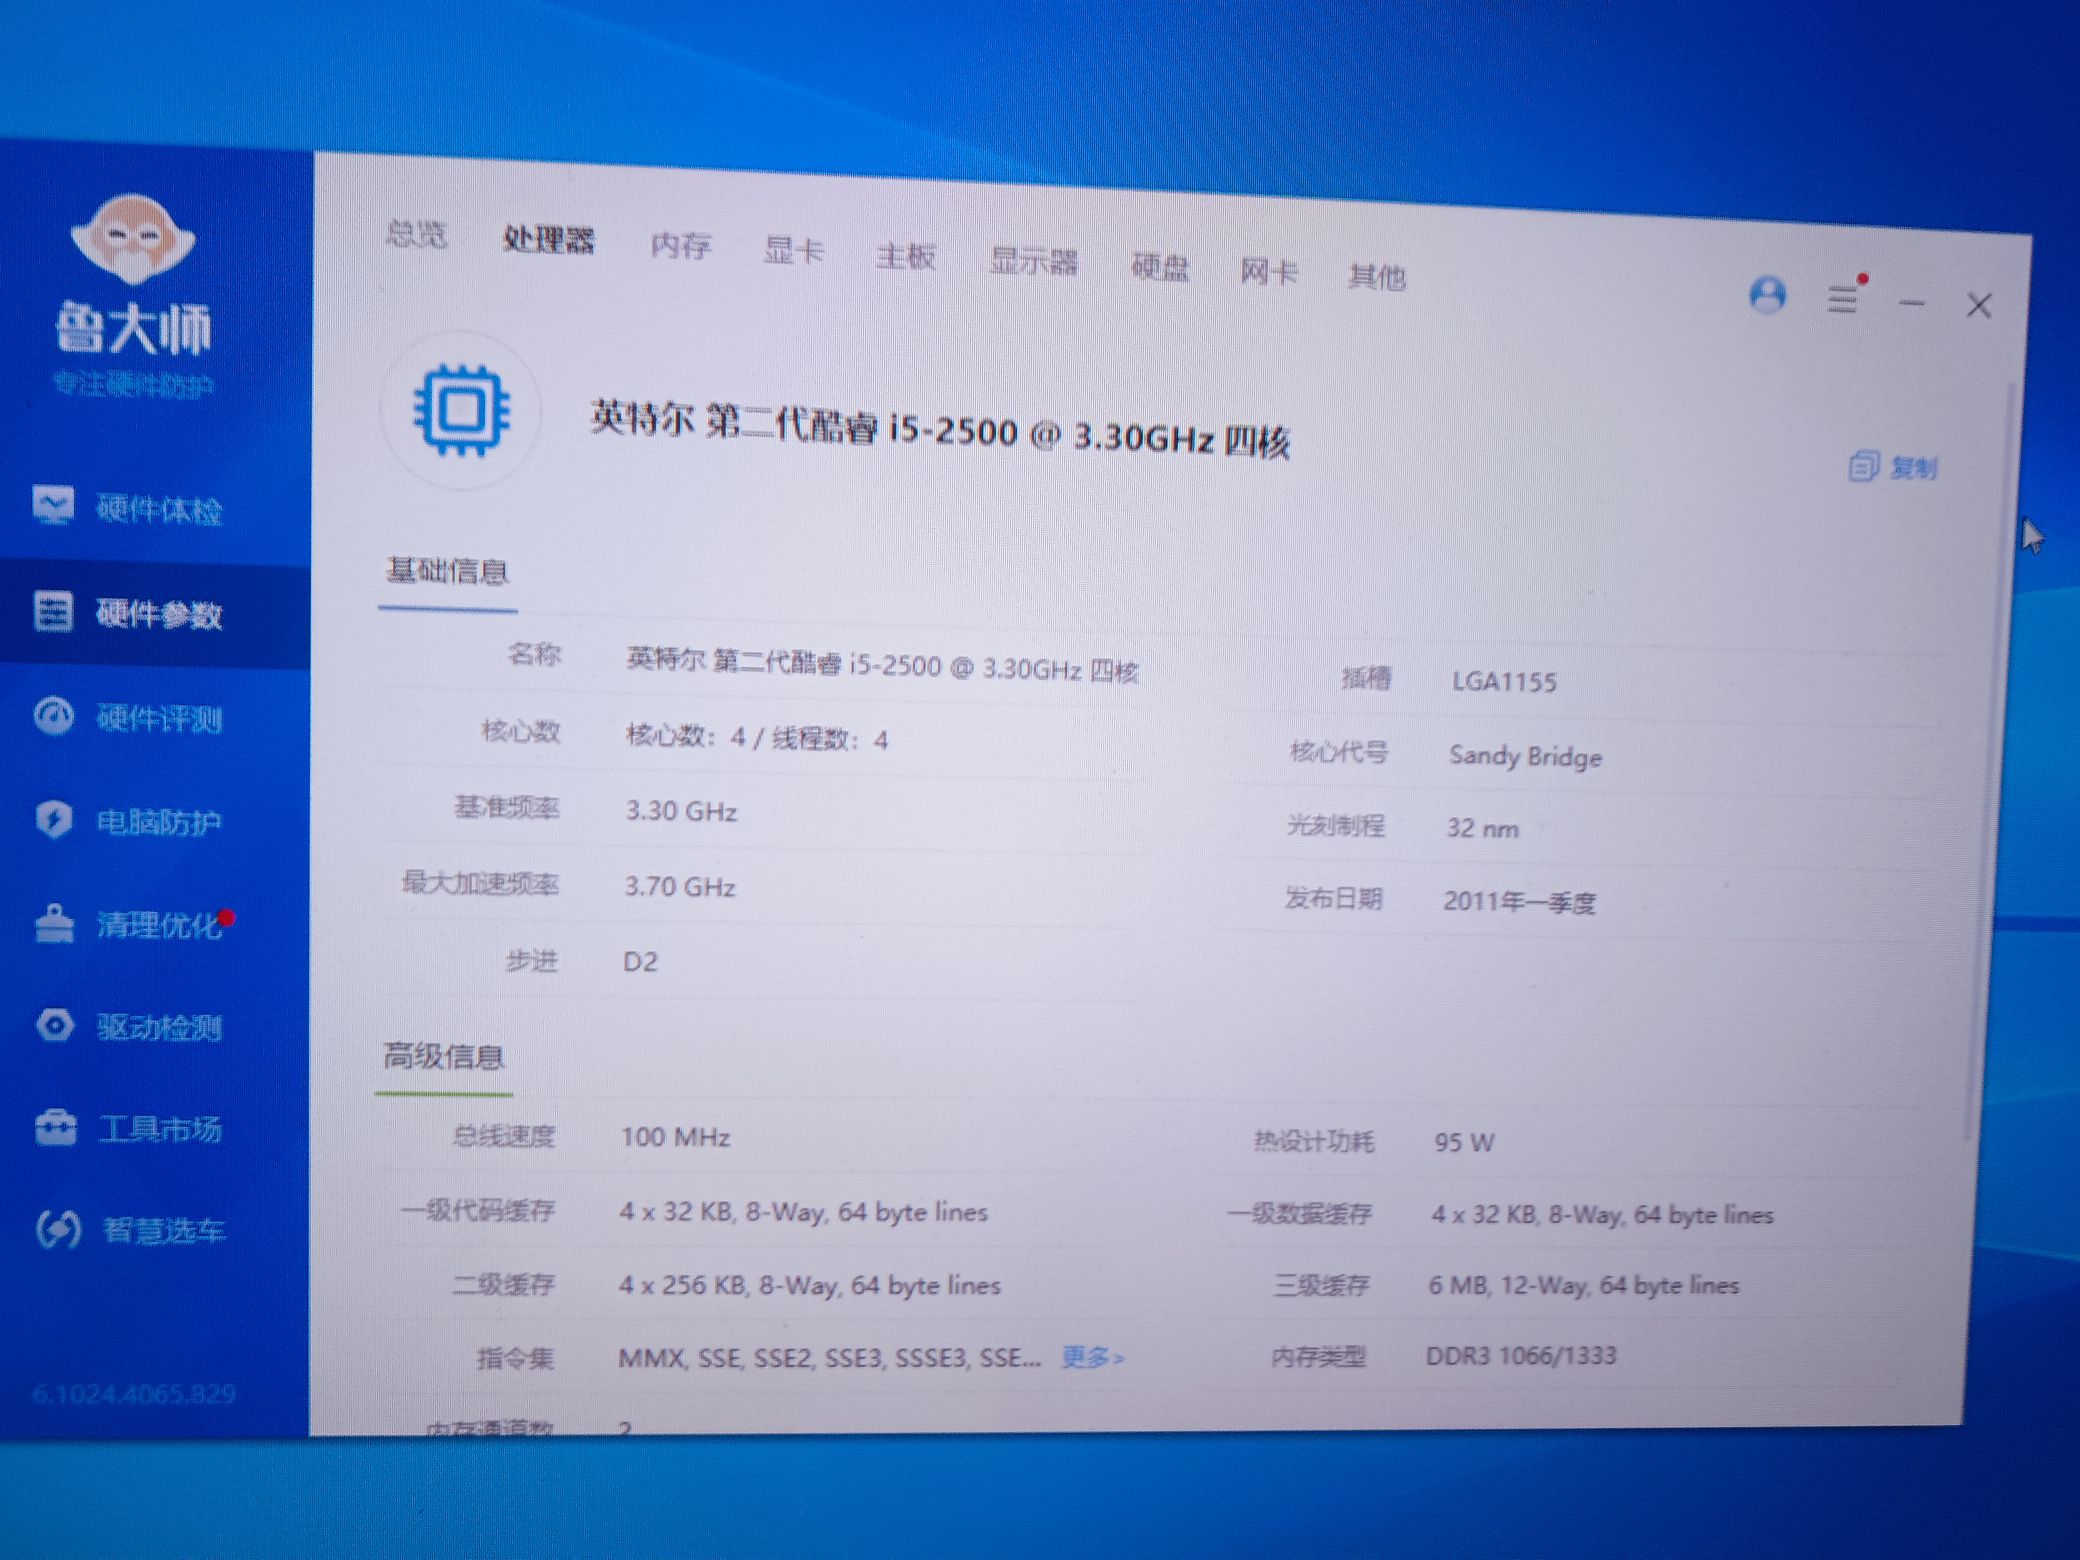Open 清理优化 in the sidebar
2080x1560 pixels.
(x=130, y=924)
